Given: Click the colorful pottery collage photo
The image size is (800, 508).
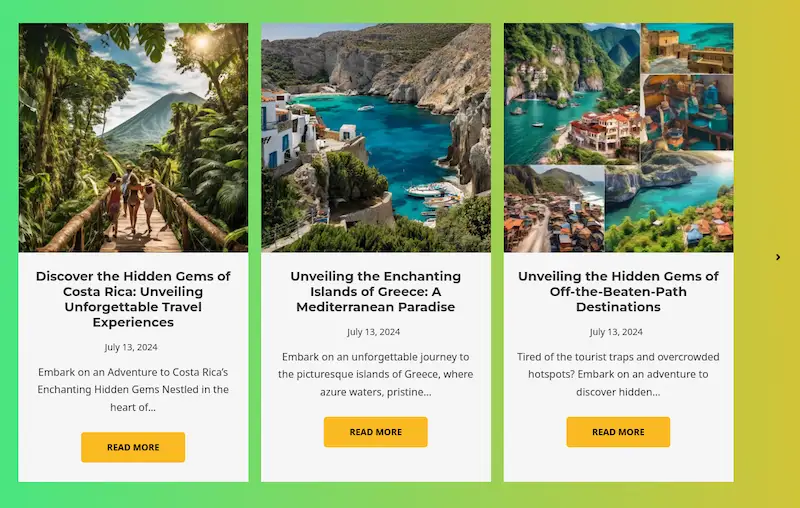Looking at the screenshot, I should [x=687, y=112].
